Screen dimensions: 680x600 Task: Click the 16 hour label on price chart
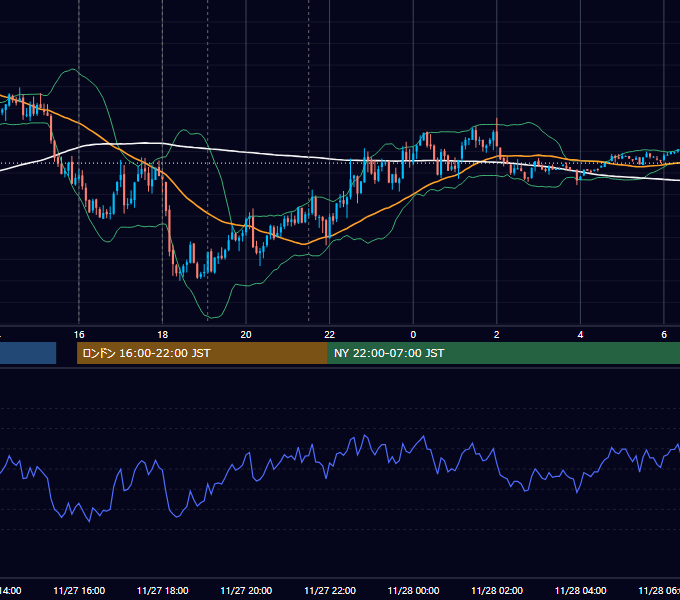79,335
